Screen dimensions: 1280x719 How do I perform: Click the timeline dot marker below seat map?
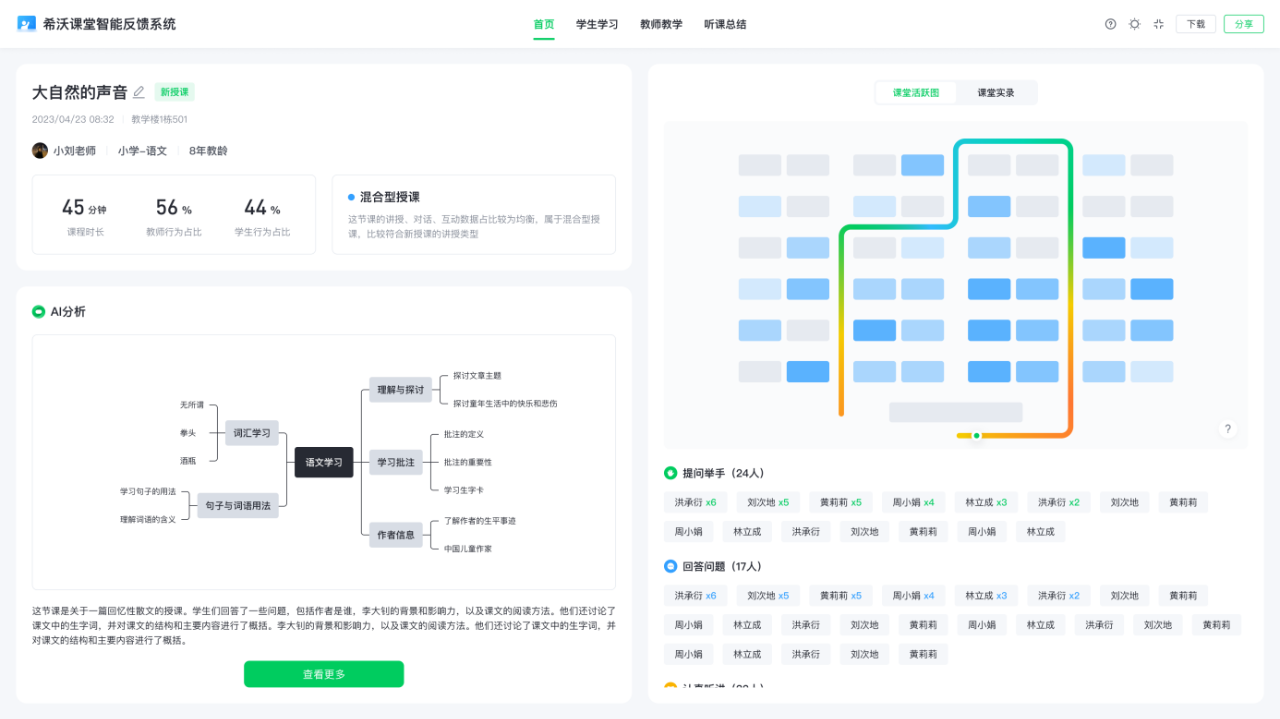point(977,436)
